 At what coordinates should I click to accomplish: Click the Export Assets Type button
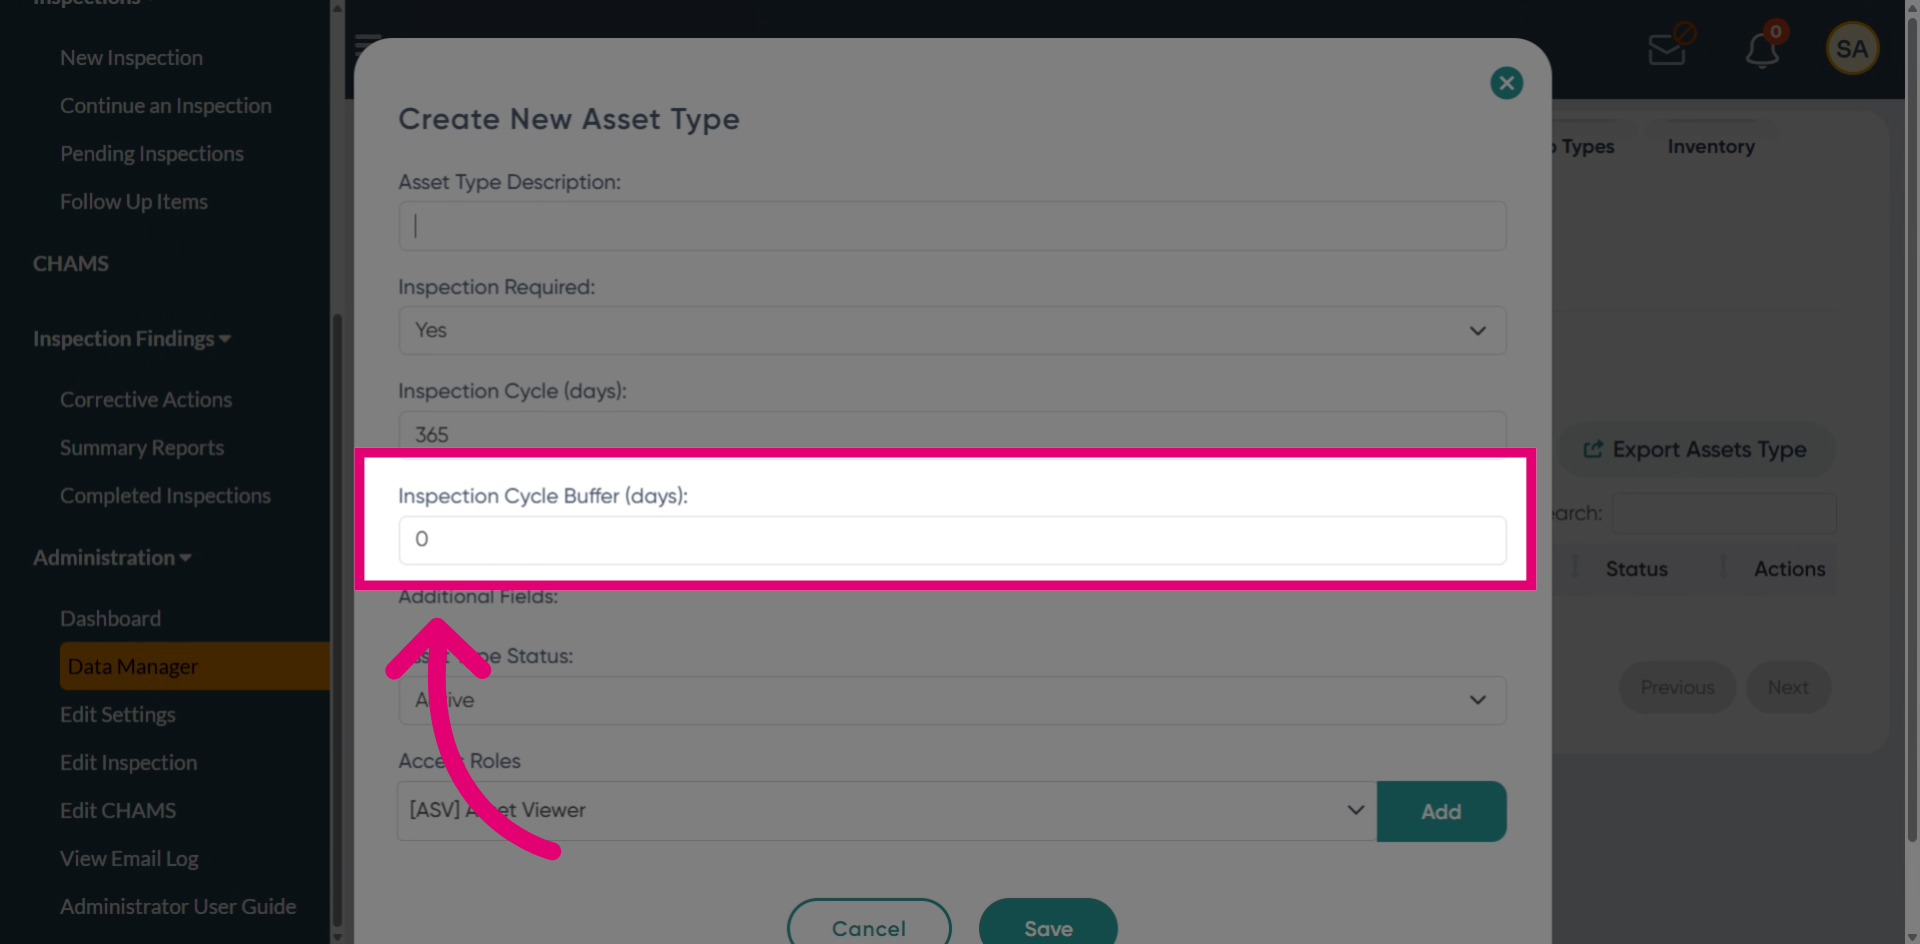point(1696,450)
